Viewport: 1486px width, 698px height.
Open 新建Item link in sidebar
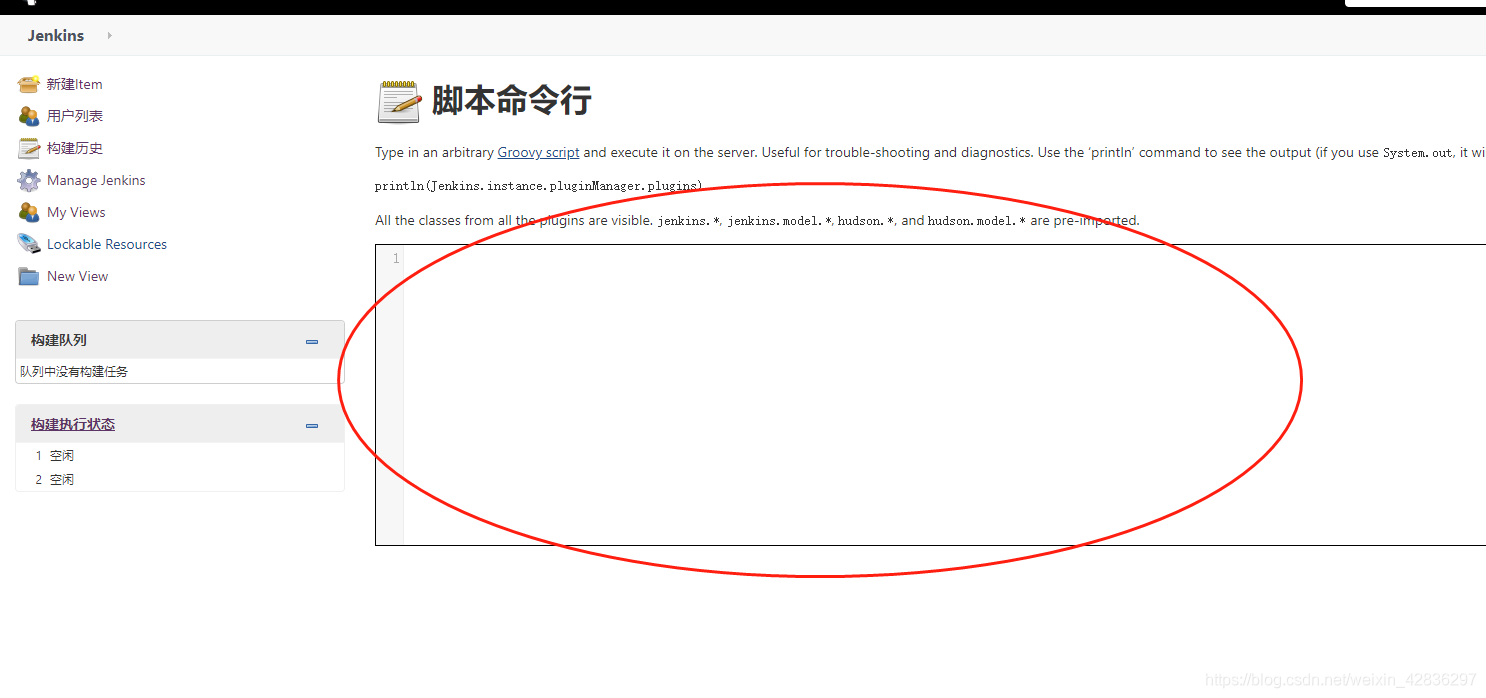click(x=75, y=84)
